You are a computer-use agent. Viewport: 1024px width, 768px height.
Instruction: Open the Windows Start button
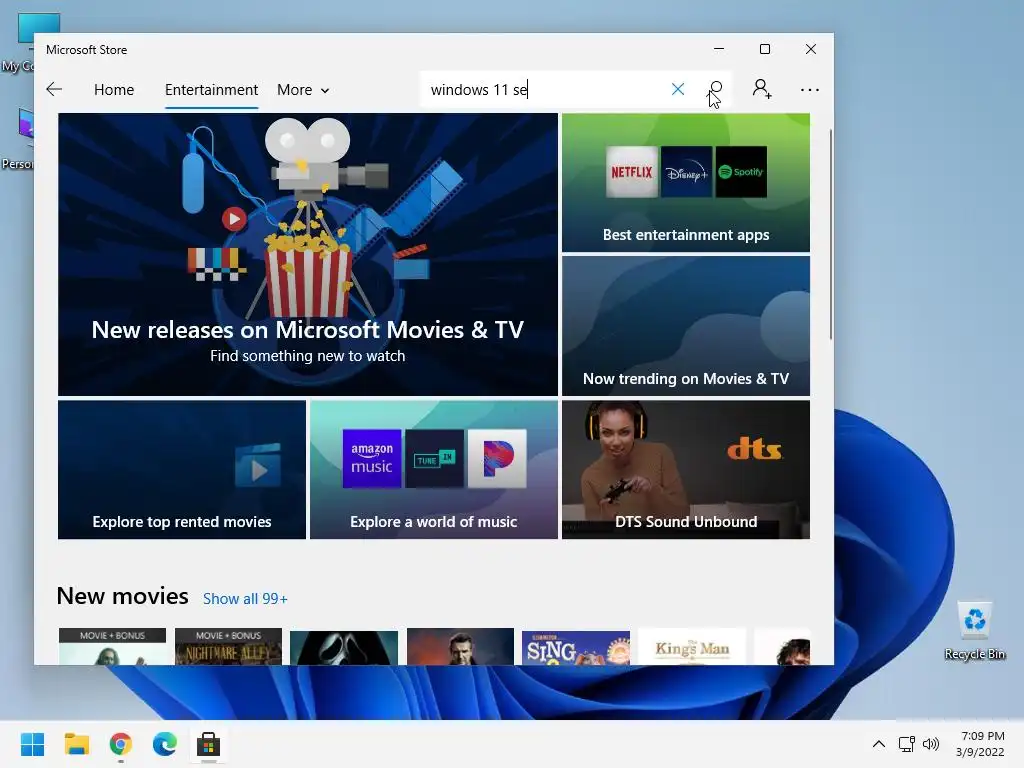32,744
